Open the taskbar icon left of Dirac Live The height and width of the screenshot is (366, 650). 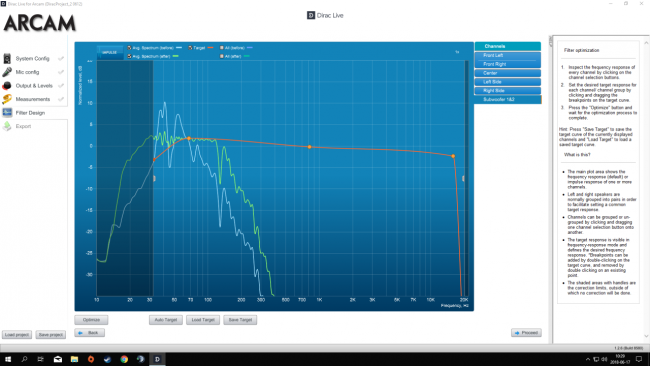pos(141,359)
